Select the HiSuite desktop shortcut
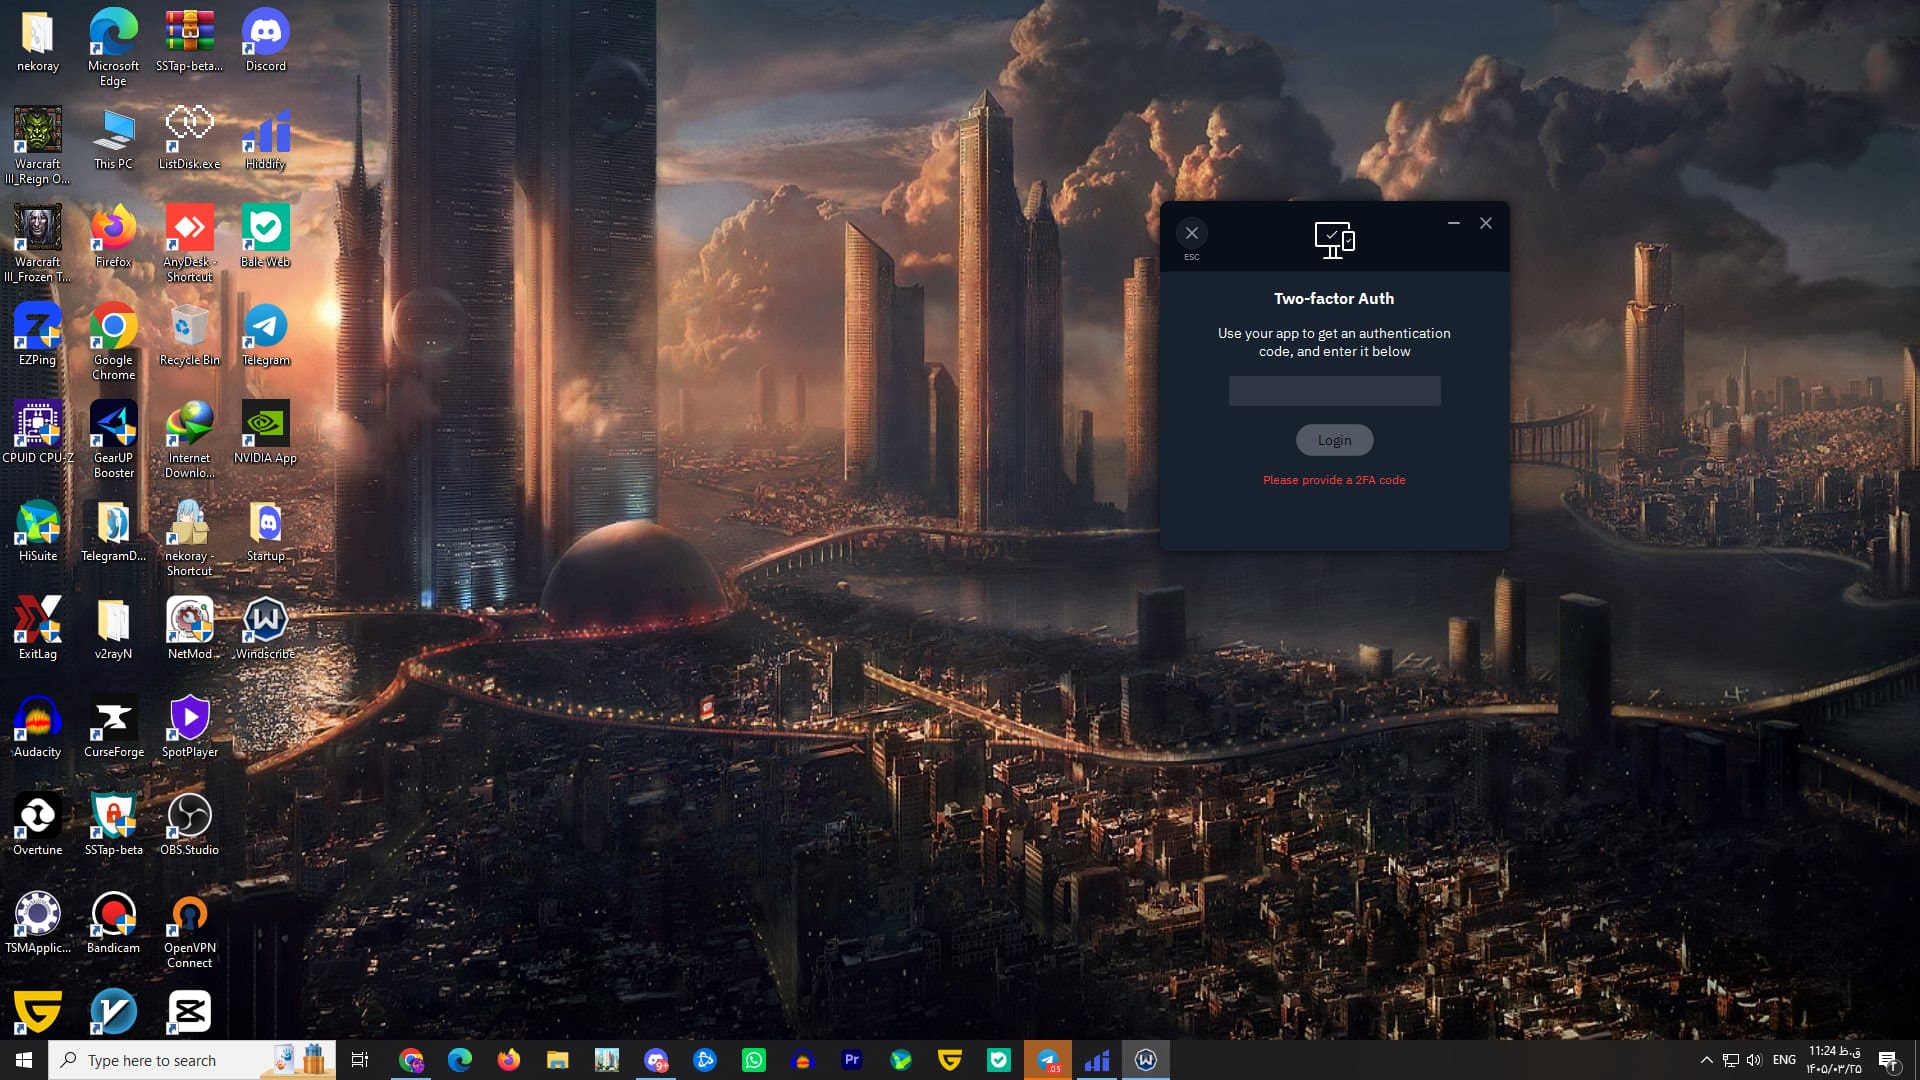The image size is (1920, 1080). (x=38, y=532)
